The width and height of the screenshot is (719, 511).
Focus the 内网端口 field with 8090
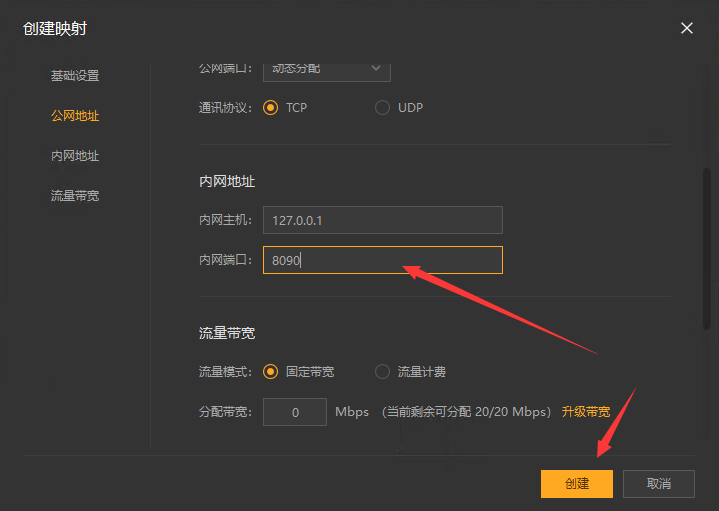(x=383, y=260)
